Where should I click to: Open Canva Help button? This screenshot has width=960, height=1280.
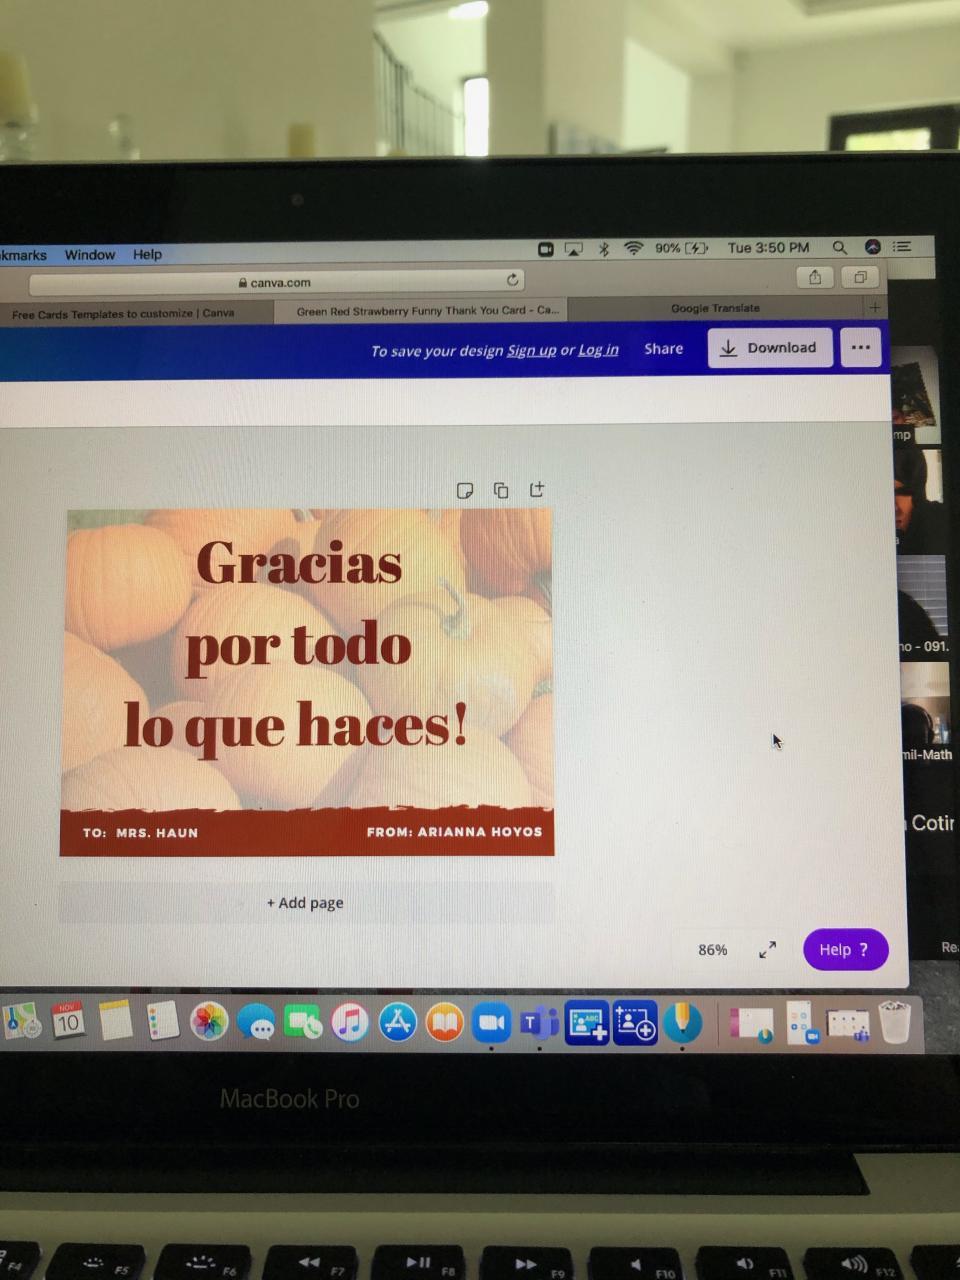coord(845,950)
